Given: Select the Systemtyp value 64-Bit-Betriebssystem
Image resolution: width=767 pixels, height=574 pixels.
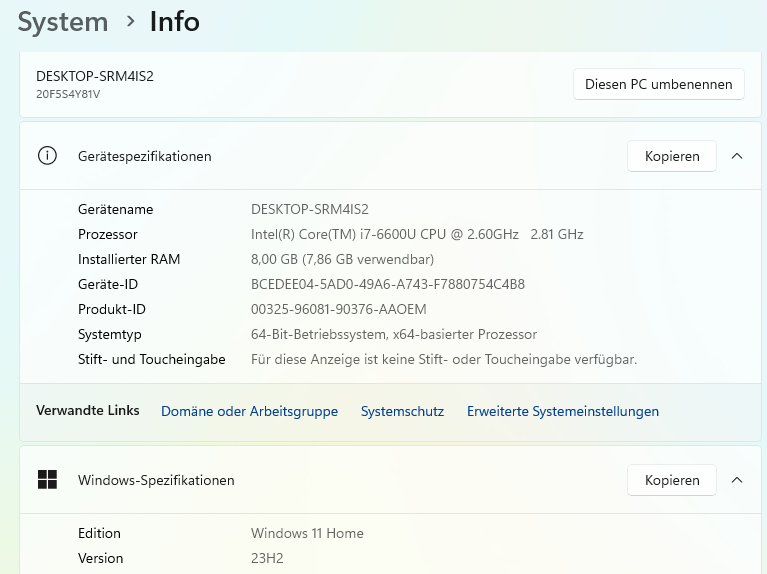Looking at the screenshot, I should 394,334.
